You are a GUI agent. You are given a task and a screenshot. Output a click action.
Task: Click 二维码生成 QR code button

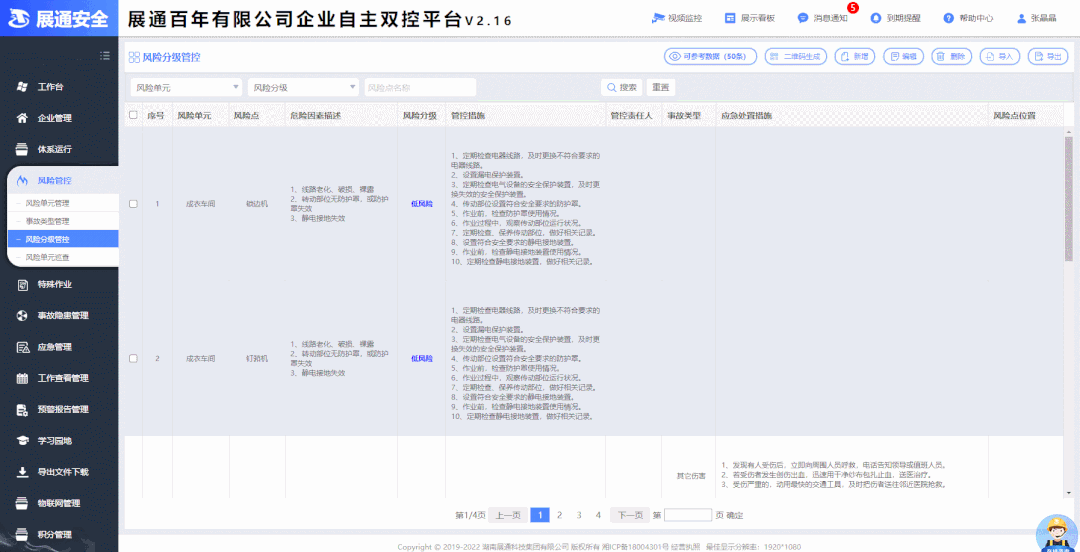point(796,57)
